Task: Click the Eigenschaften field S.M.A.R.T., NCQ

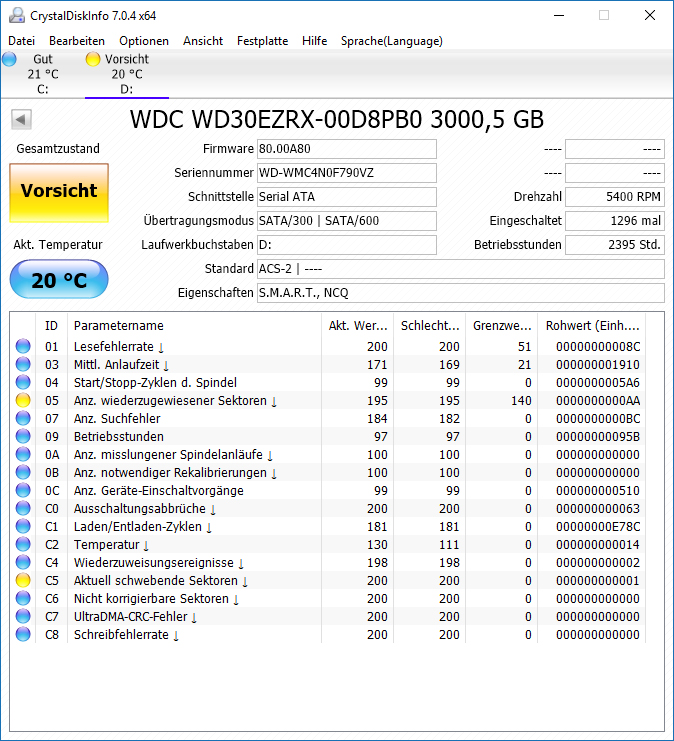Action: coord(461,293)
